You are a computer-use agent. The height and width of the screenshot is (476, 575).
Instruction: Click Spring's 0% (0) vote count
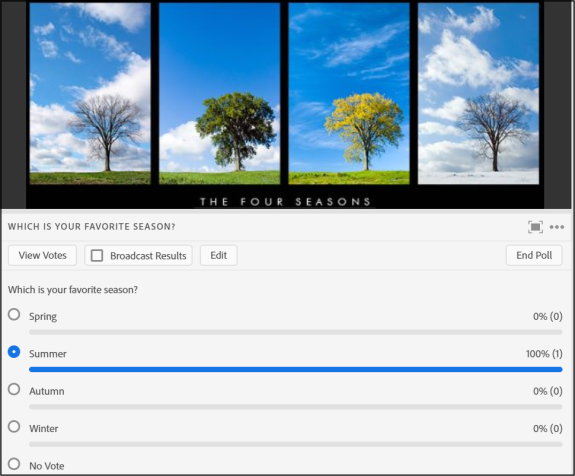tap(547, 316)
